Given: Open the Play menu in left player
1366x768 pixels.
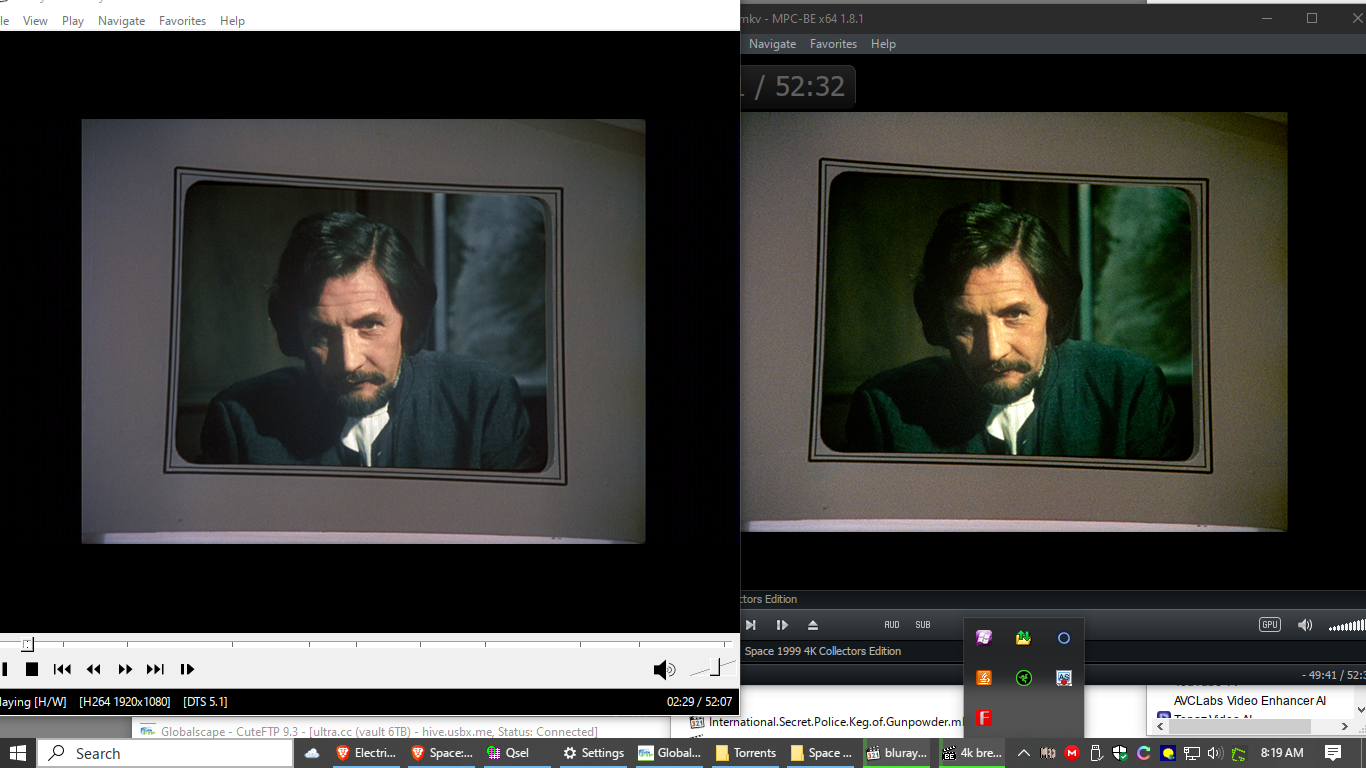Looking at the screenshot, I should click(73, 21).
